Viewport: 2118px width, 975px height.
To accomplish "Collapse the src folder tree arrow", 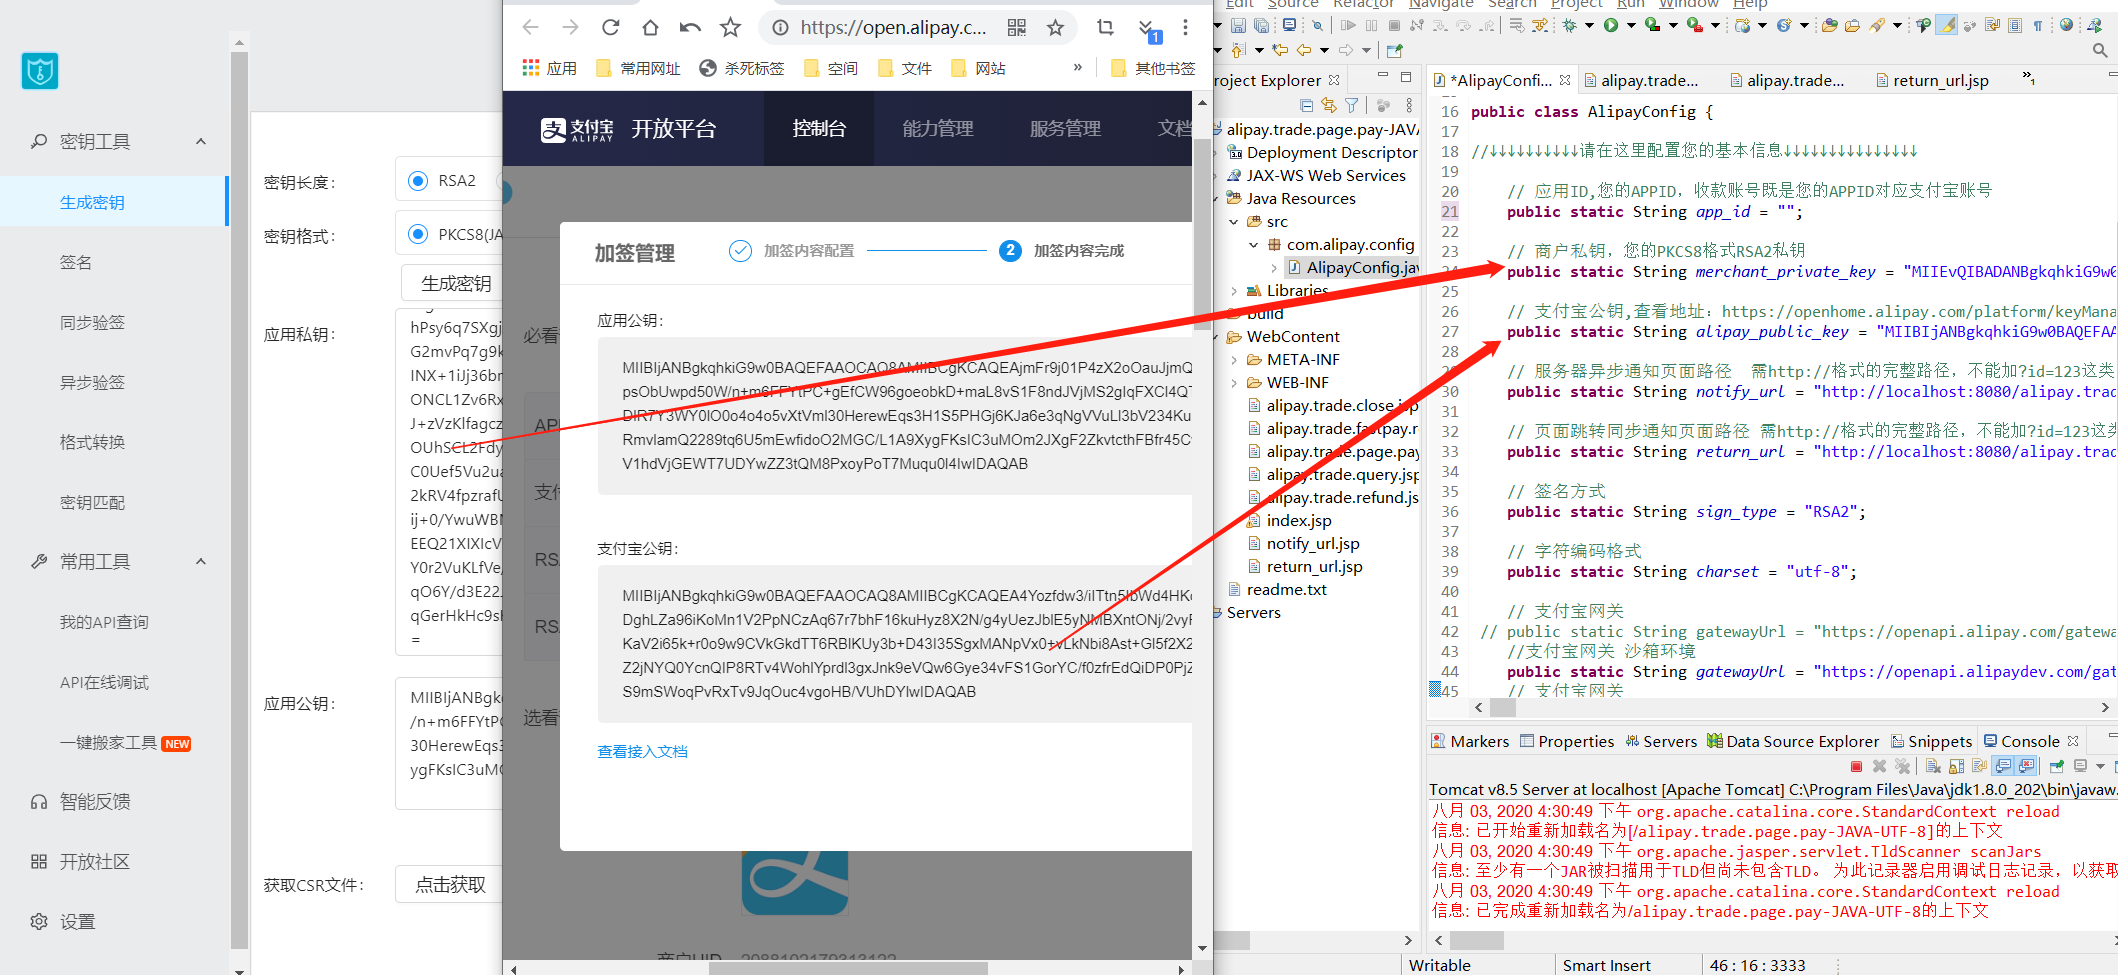I will (1234, 222).
